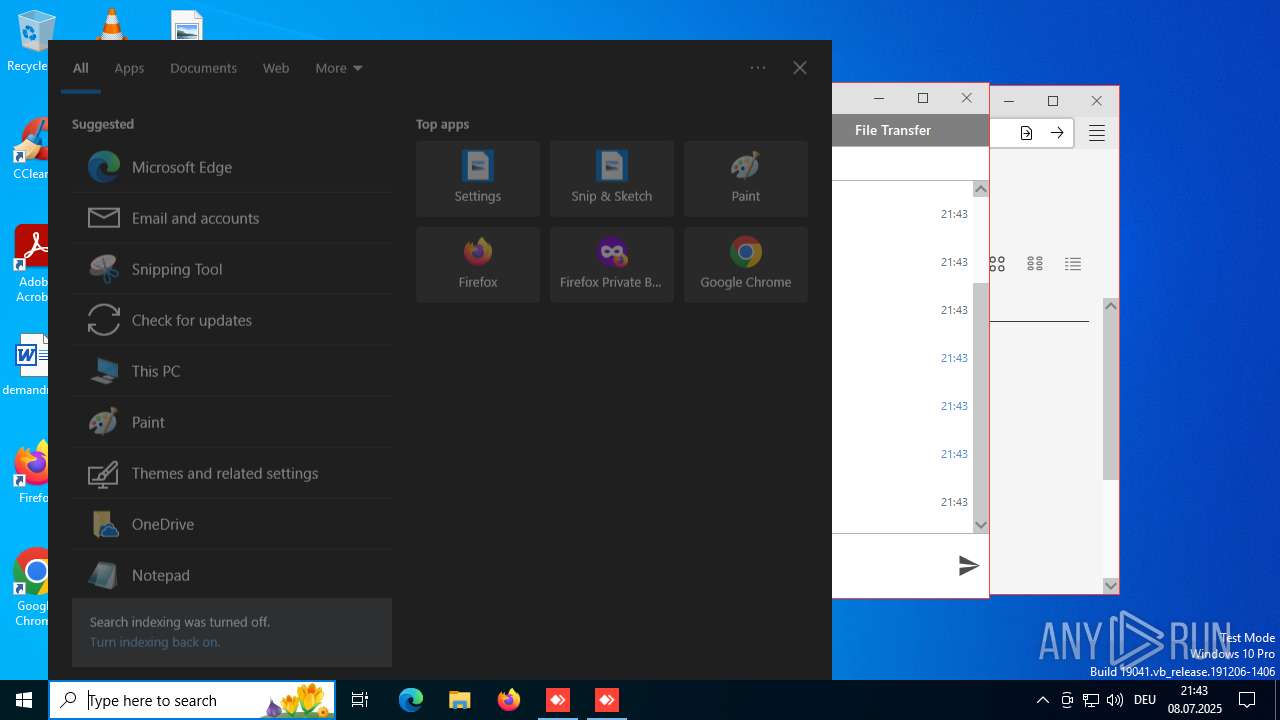
Task: Open Settings tile in Top apps
Action: pyautogui.click(x=478, y=179)
